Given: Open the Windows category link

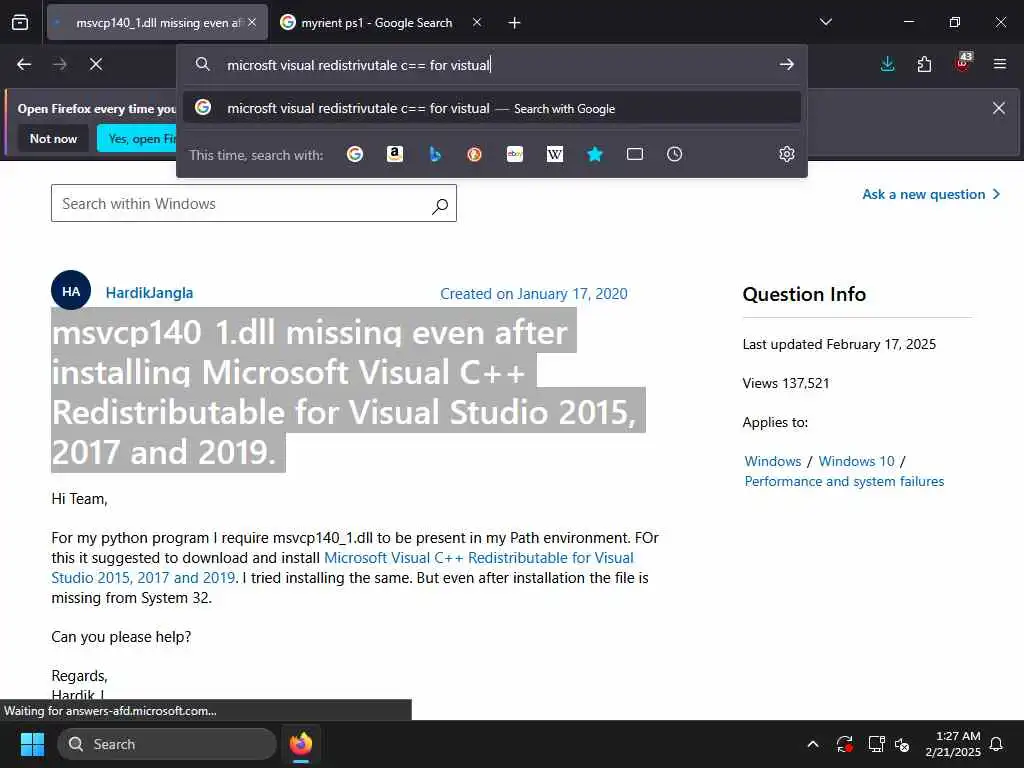Looking at the screenshot, I should click(x=773, y=461).
